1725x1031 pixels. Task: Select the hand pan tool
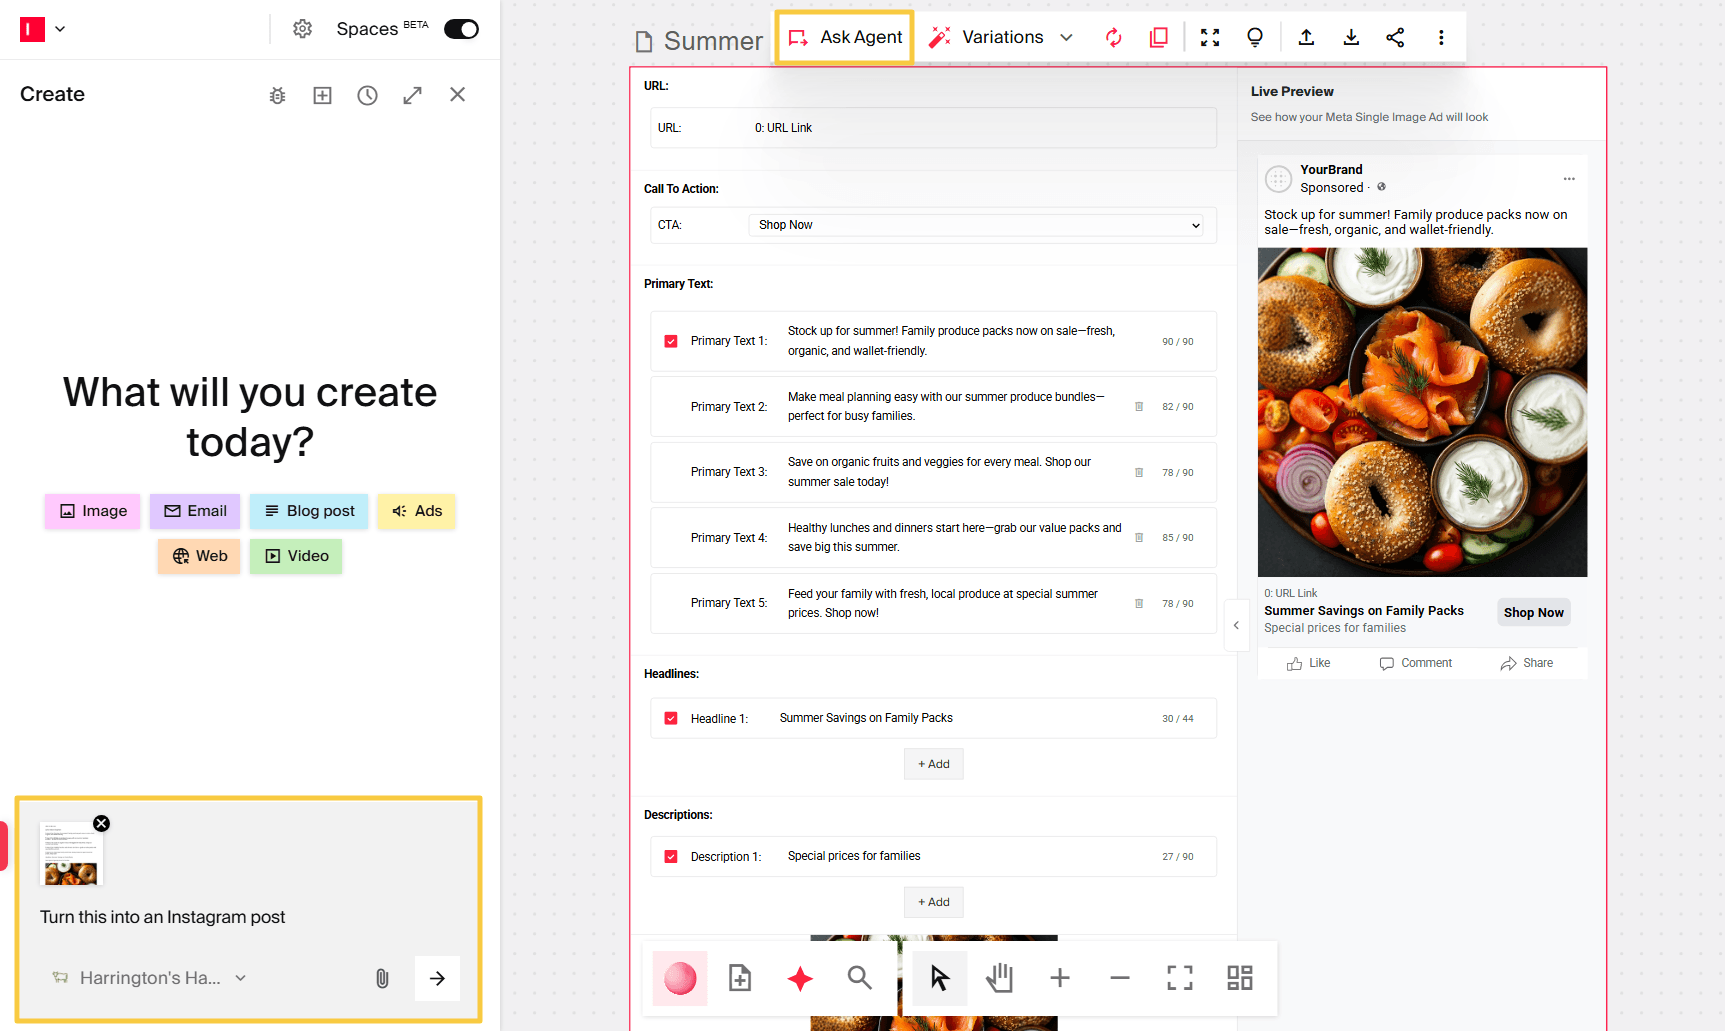click(999, 978)
